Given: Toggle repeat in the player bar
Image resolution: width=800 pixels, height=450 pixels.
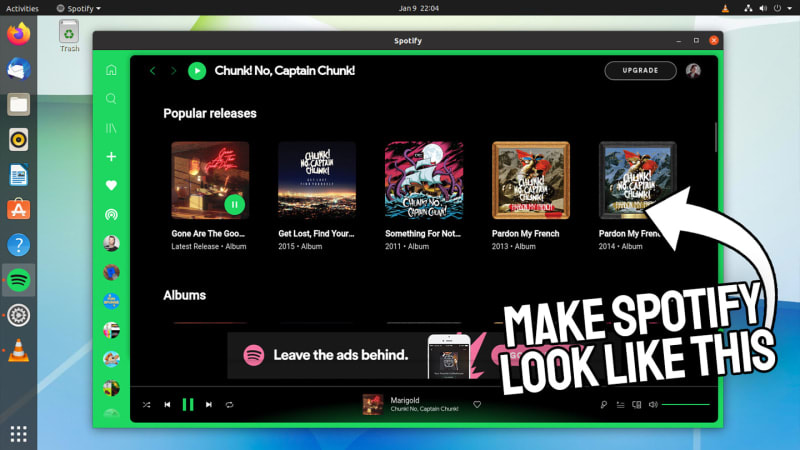Looking at the screenshot, I should tap(230, 405).
